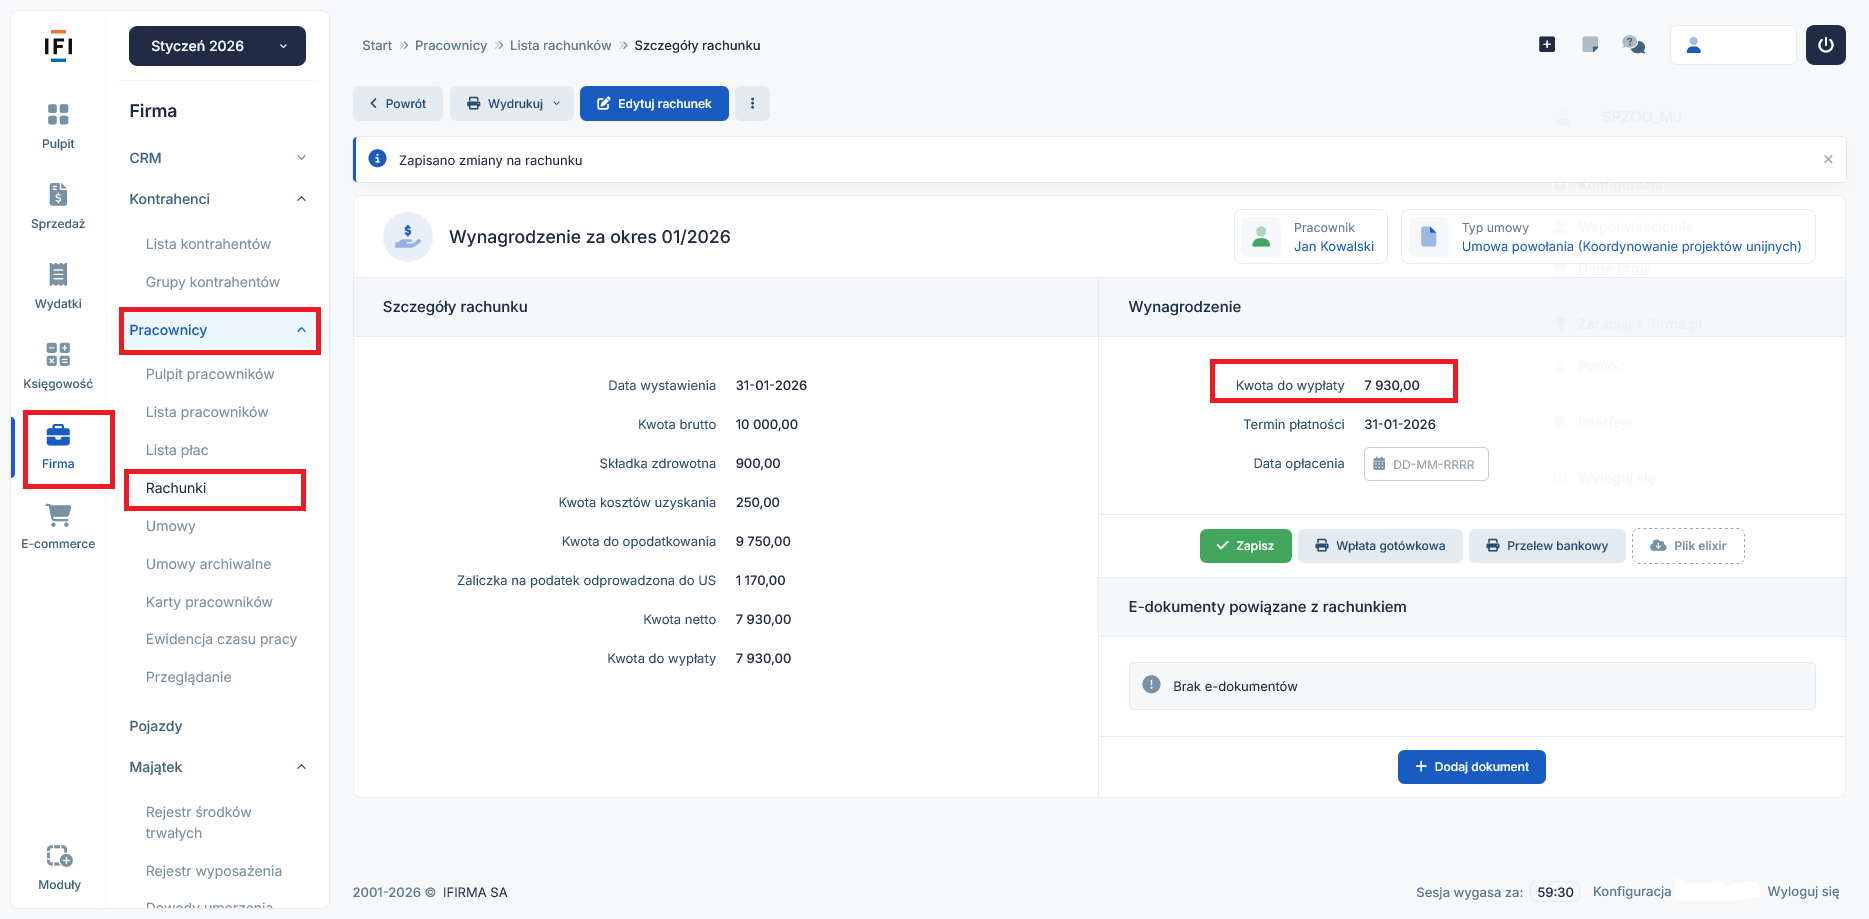Screen dimensions: 1869x919
Task: Click the Edytuj rachunek button
Action: coord(654,104)
